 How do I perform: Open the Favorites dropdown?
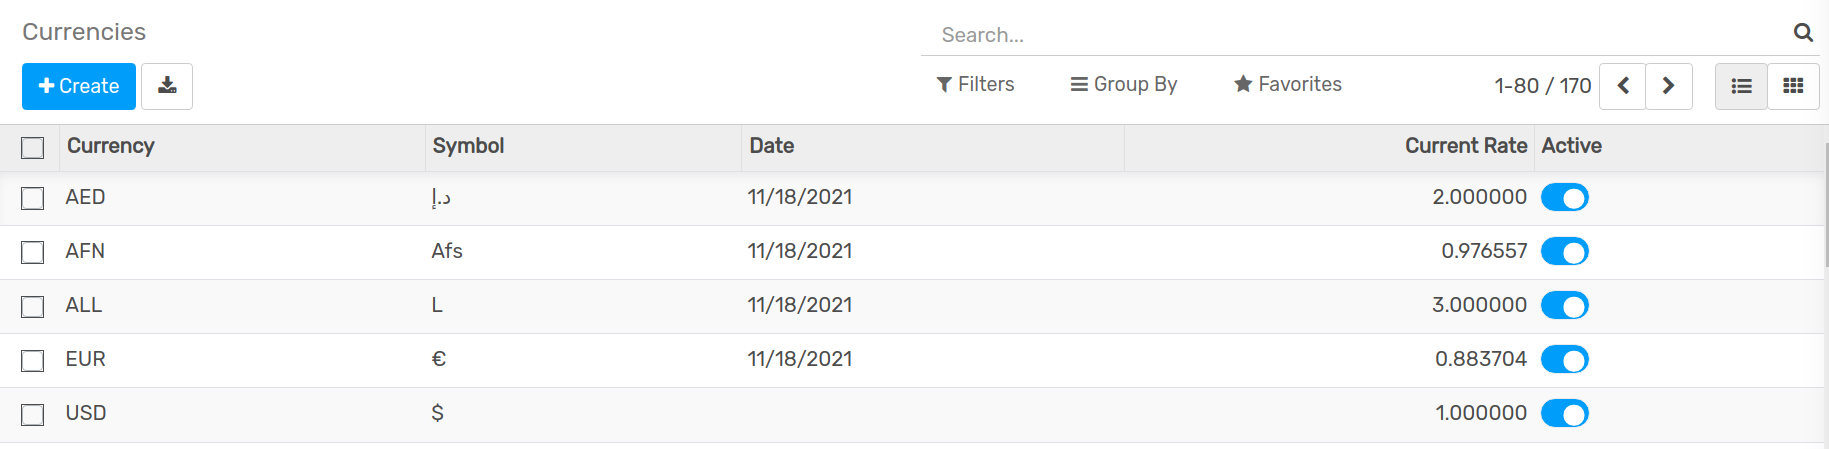pos(1288,85)
